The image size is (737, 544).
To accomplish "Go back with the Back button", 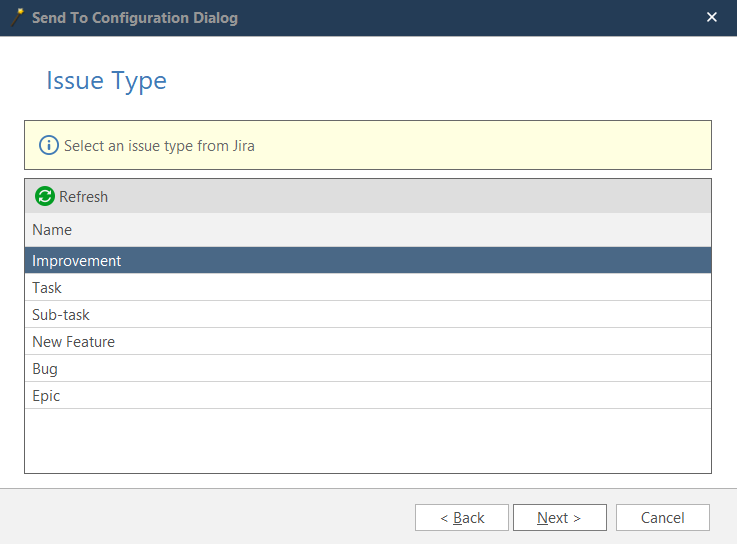I will pos(462,518).
